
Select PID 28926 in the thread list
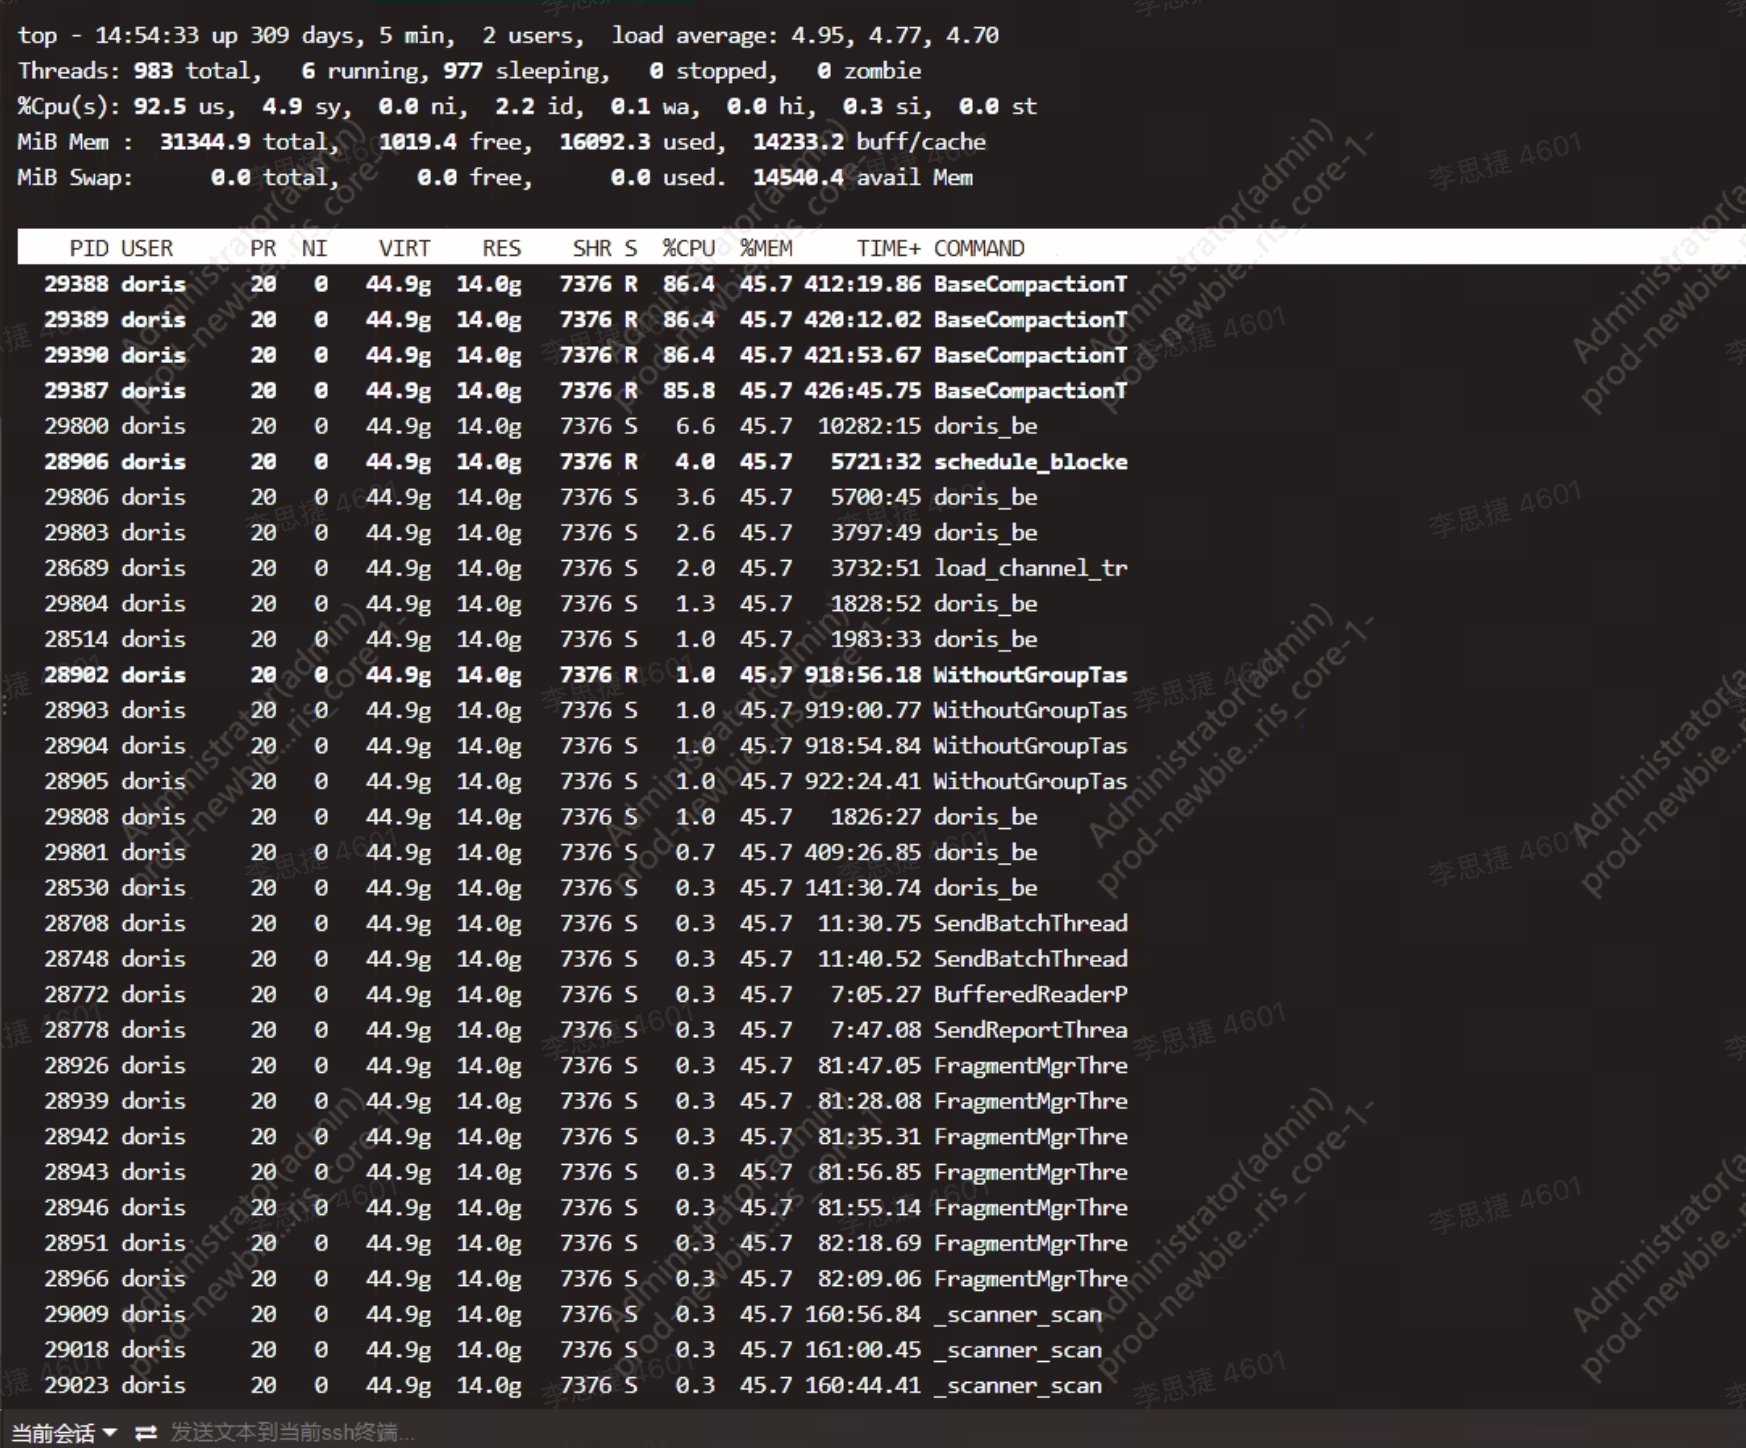tap(76, 1065)
